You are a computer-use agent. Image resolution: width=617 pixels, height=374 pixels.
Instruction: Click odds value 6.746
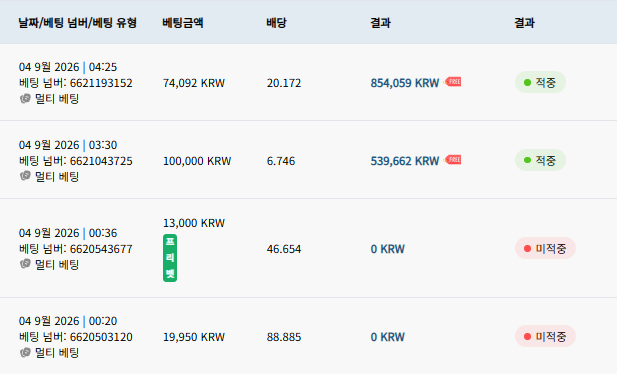281,161
